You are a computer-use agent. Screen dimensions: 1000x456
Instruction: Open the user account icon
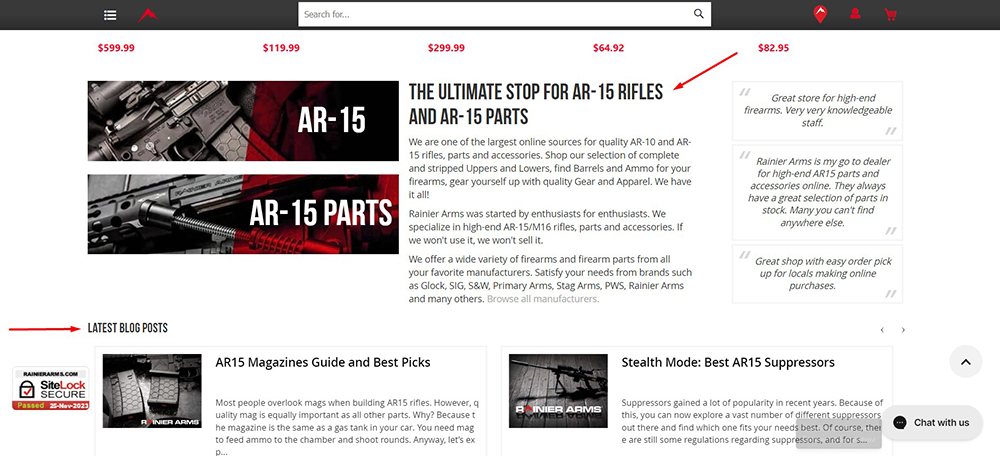pyautogui.click(x=855, y=15)
